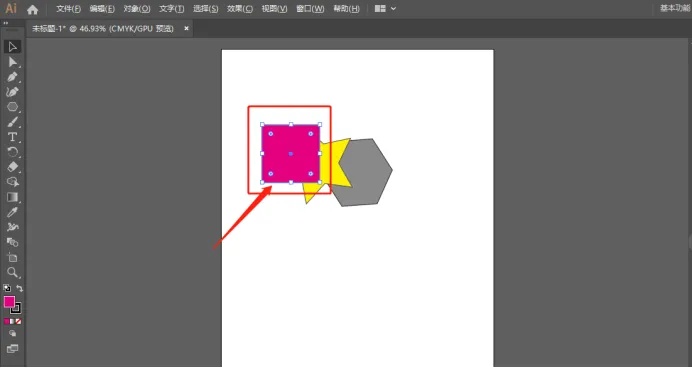Open the 对象(O) menu
Screen dimensions: 692x368
tap(137, 9)
